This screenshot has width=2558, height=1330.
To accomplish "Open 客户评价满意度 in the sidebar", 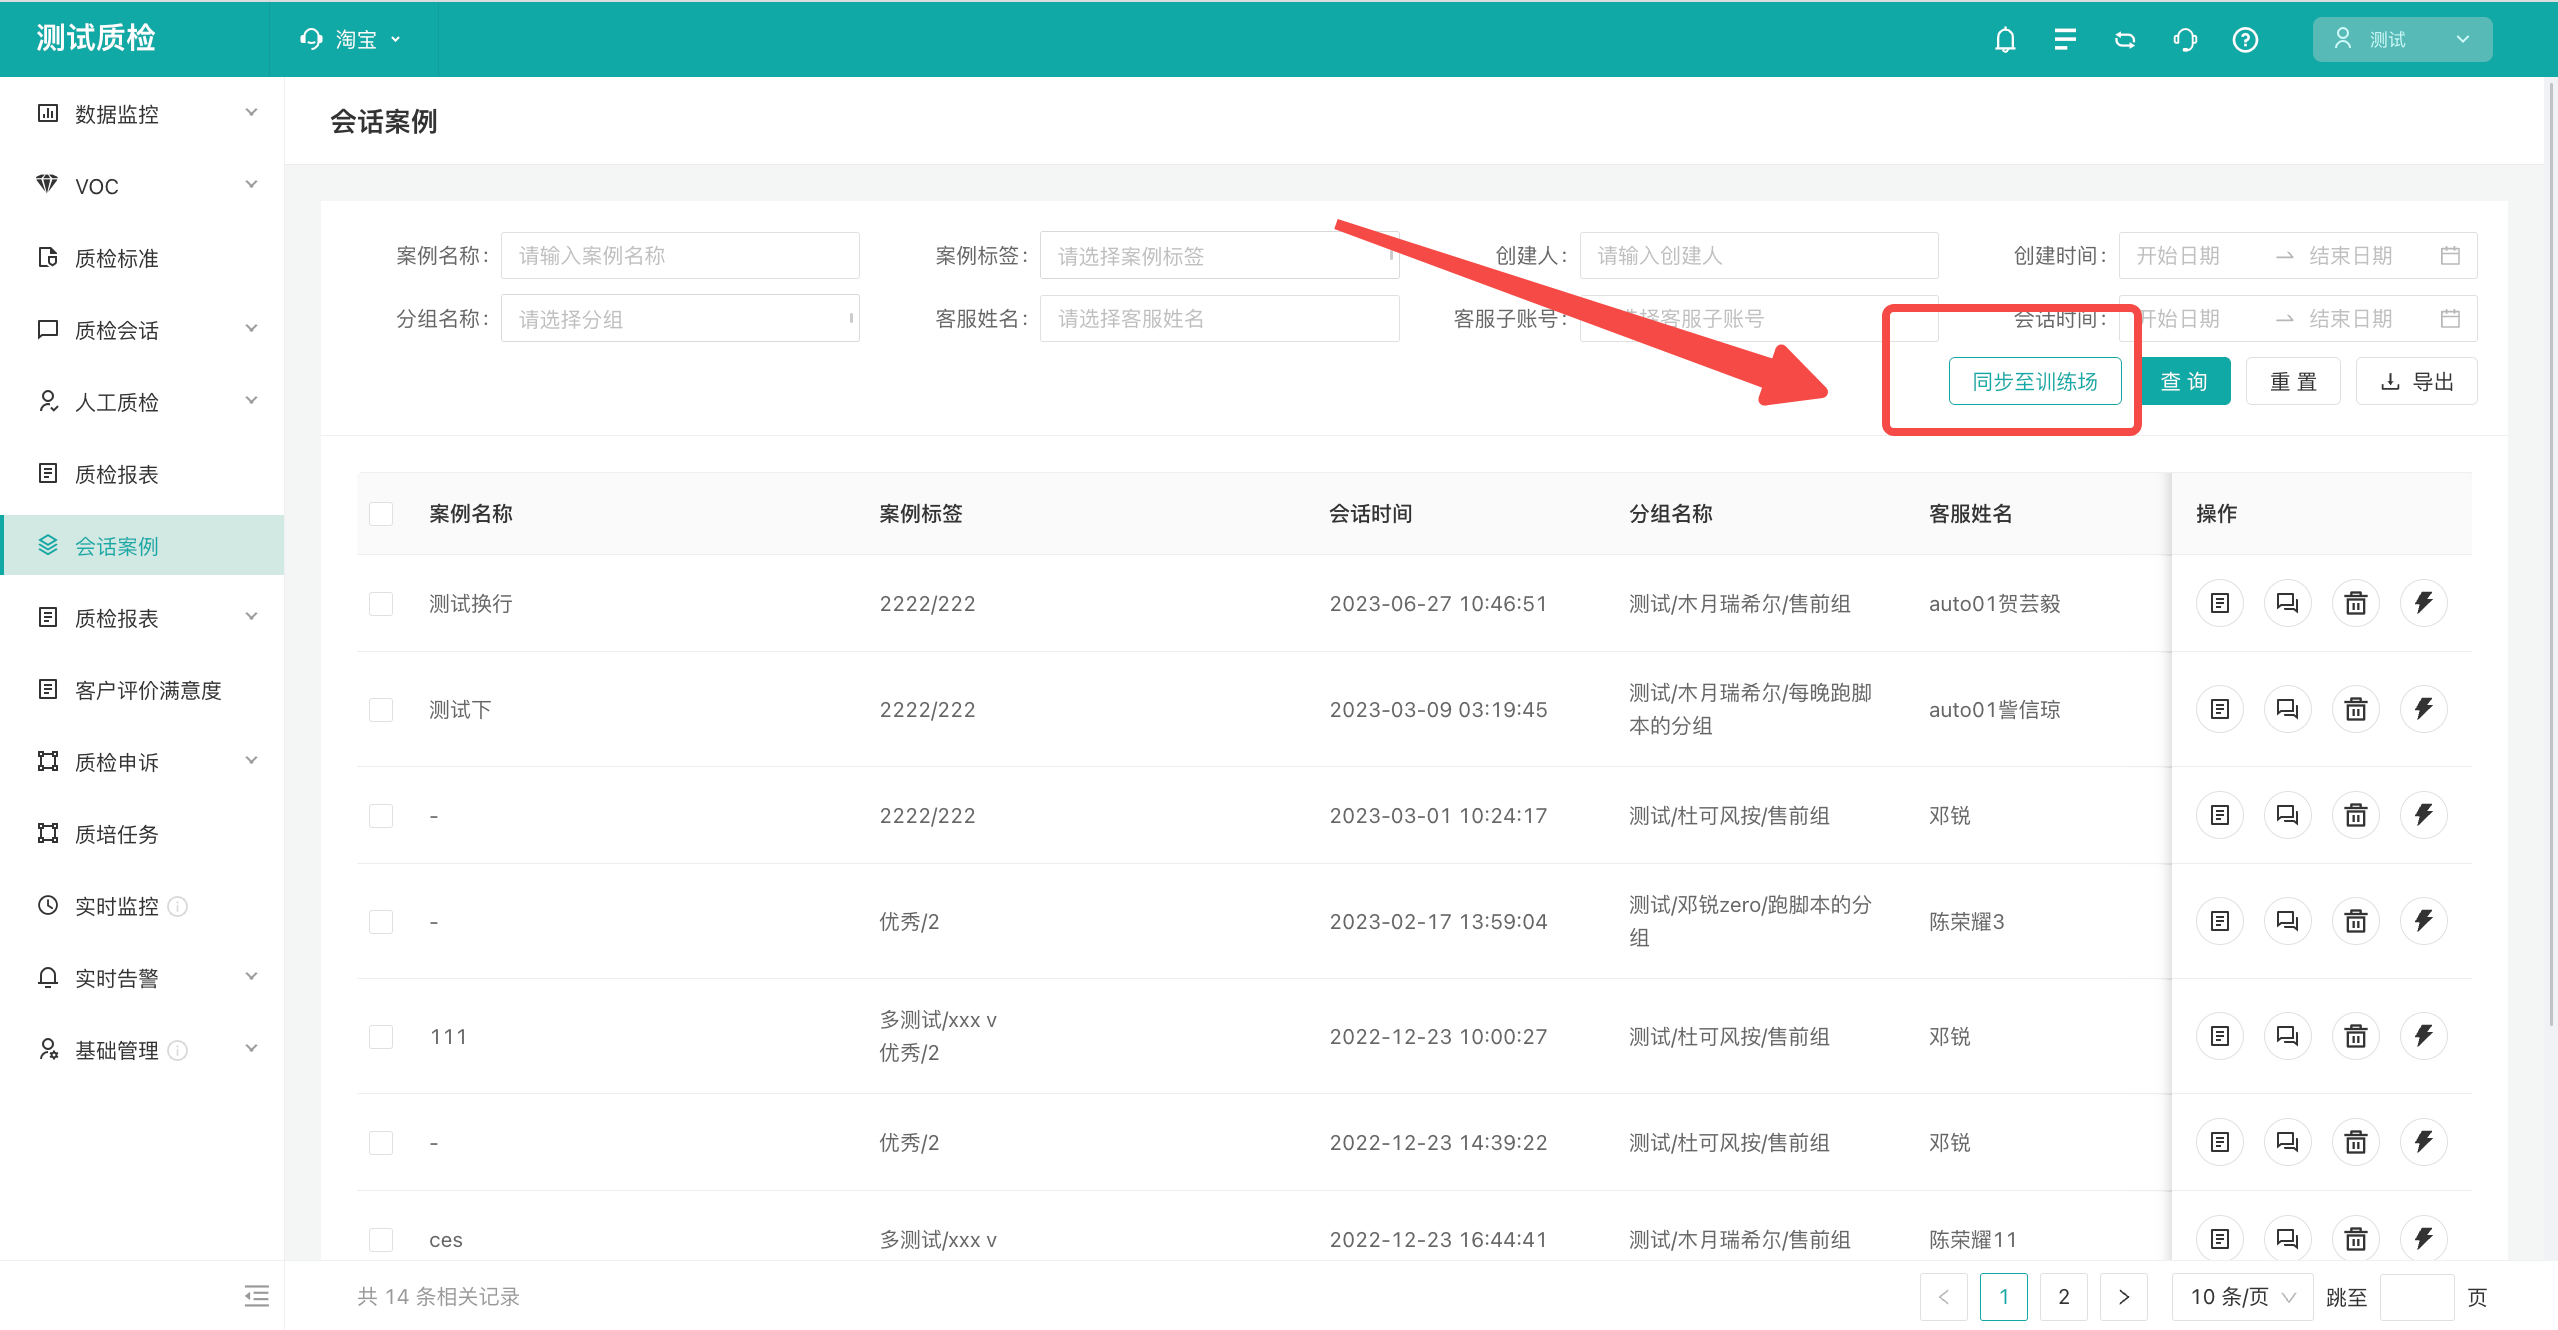I will point(144,690).
